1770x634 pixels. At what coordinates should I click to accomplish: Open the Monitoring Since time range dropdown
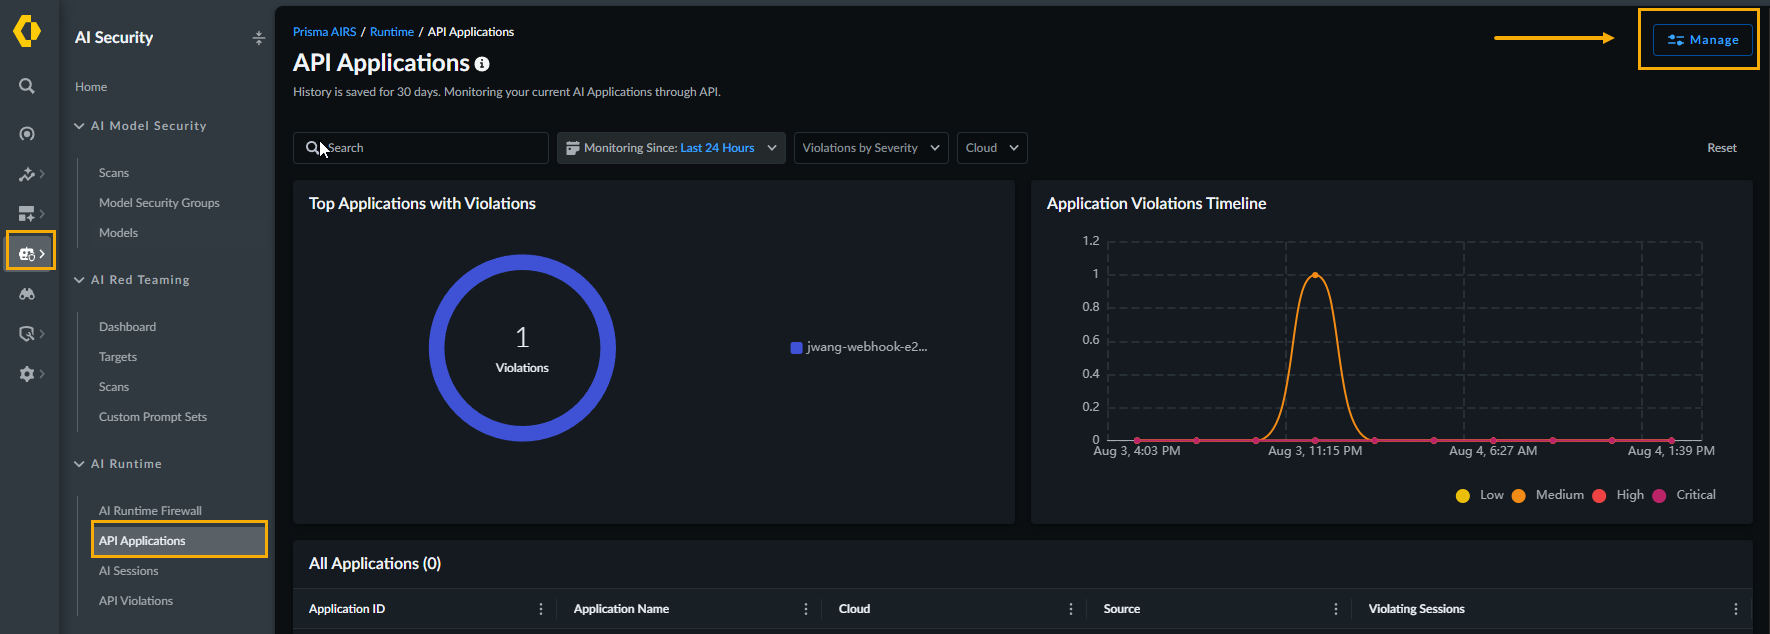click(x=671, y=148)
